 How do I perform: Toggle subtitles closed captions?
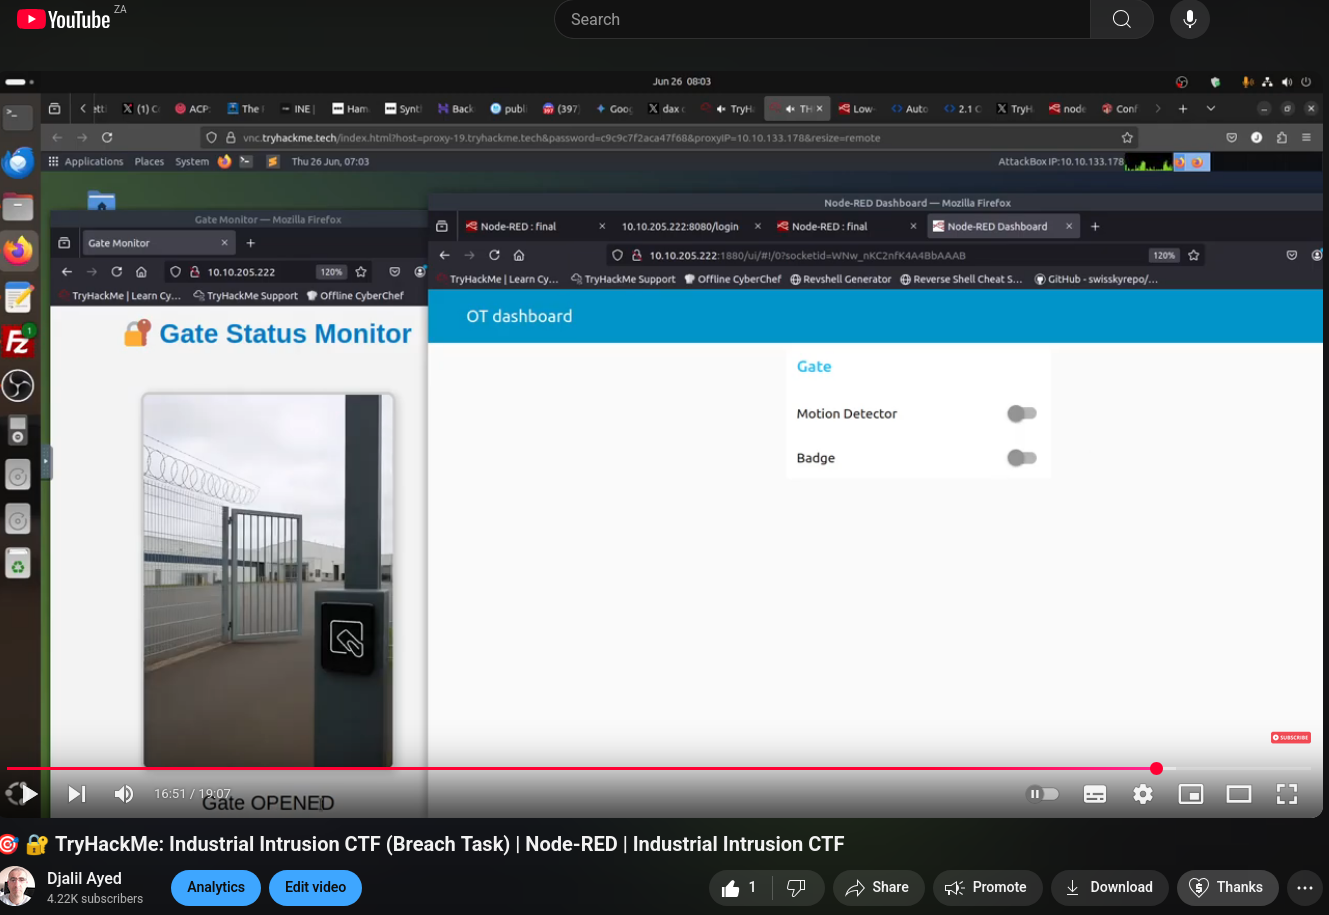pos(1095,794)
